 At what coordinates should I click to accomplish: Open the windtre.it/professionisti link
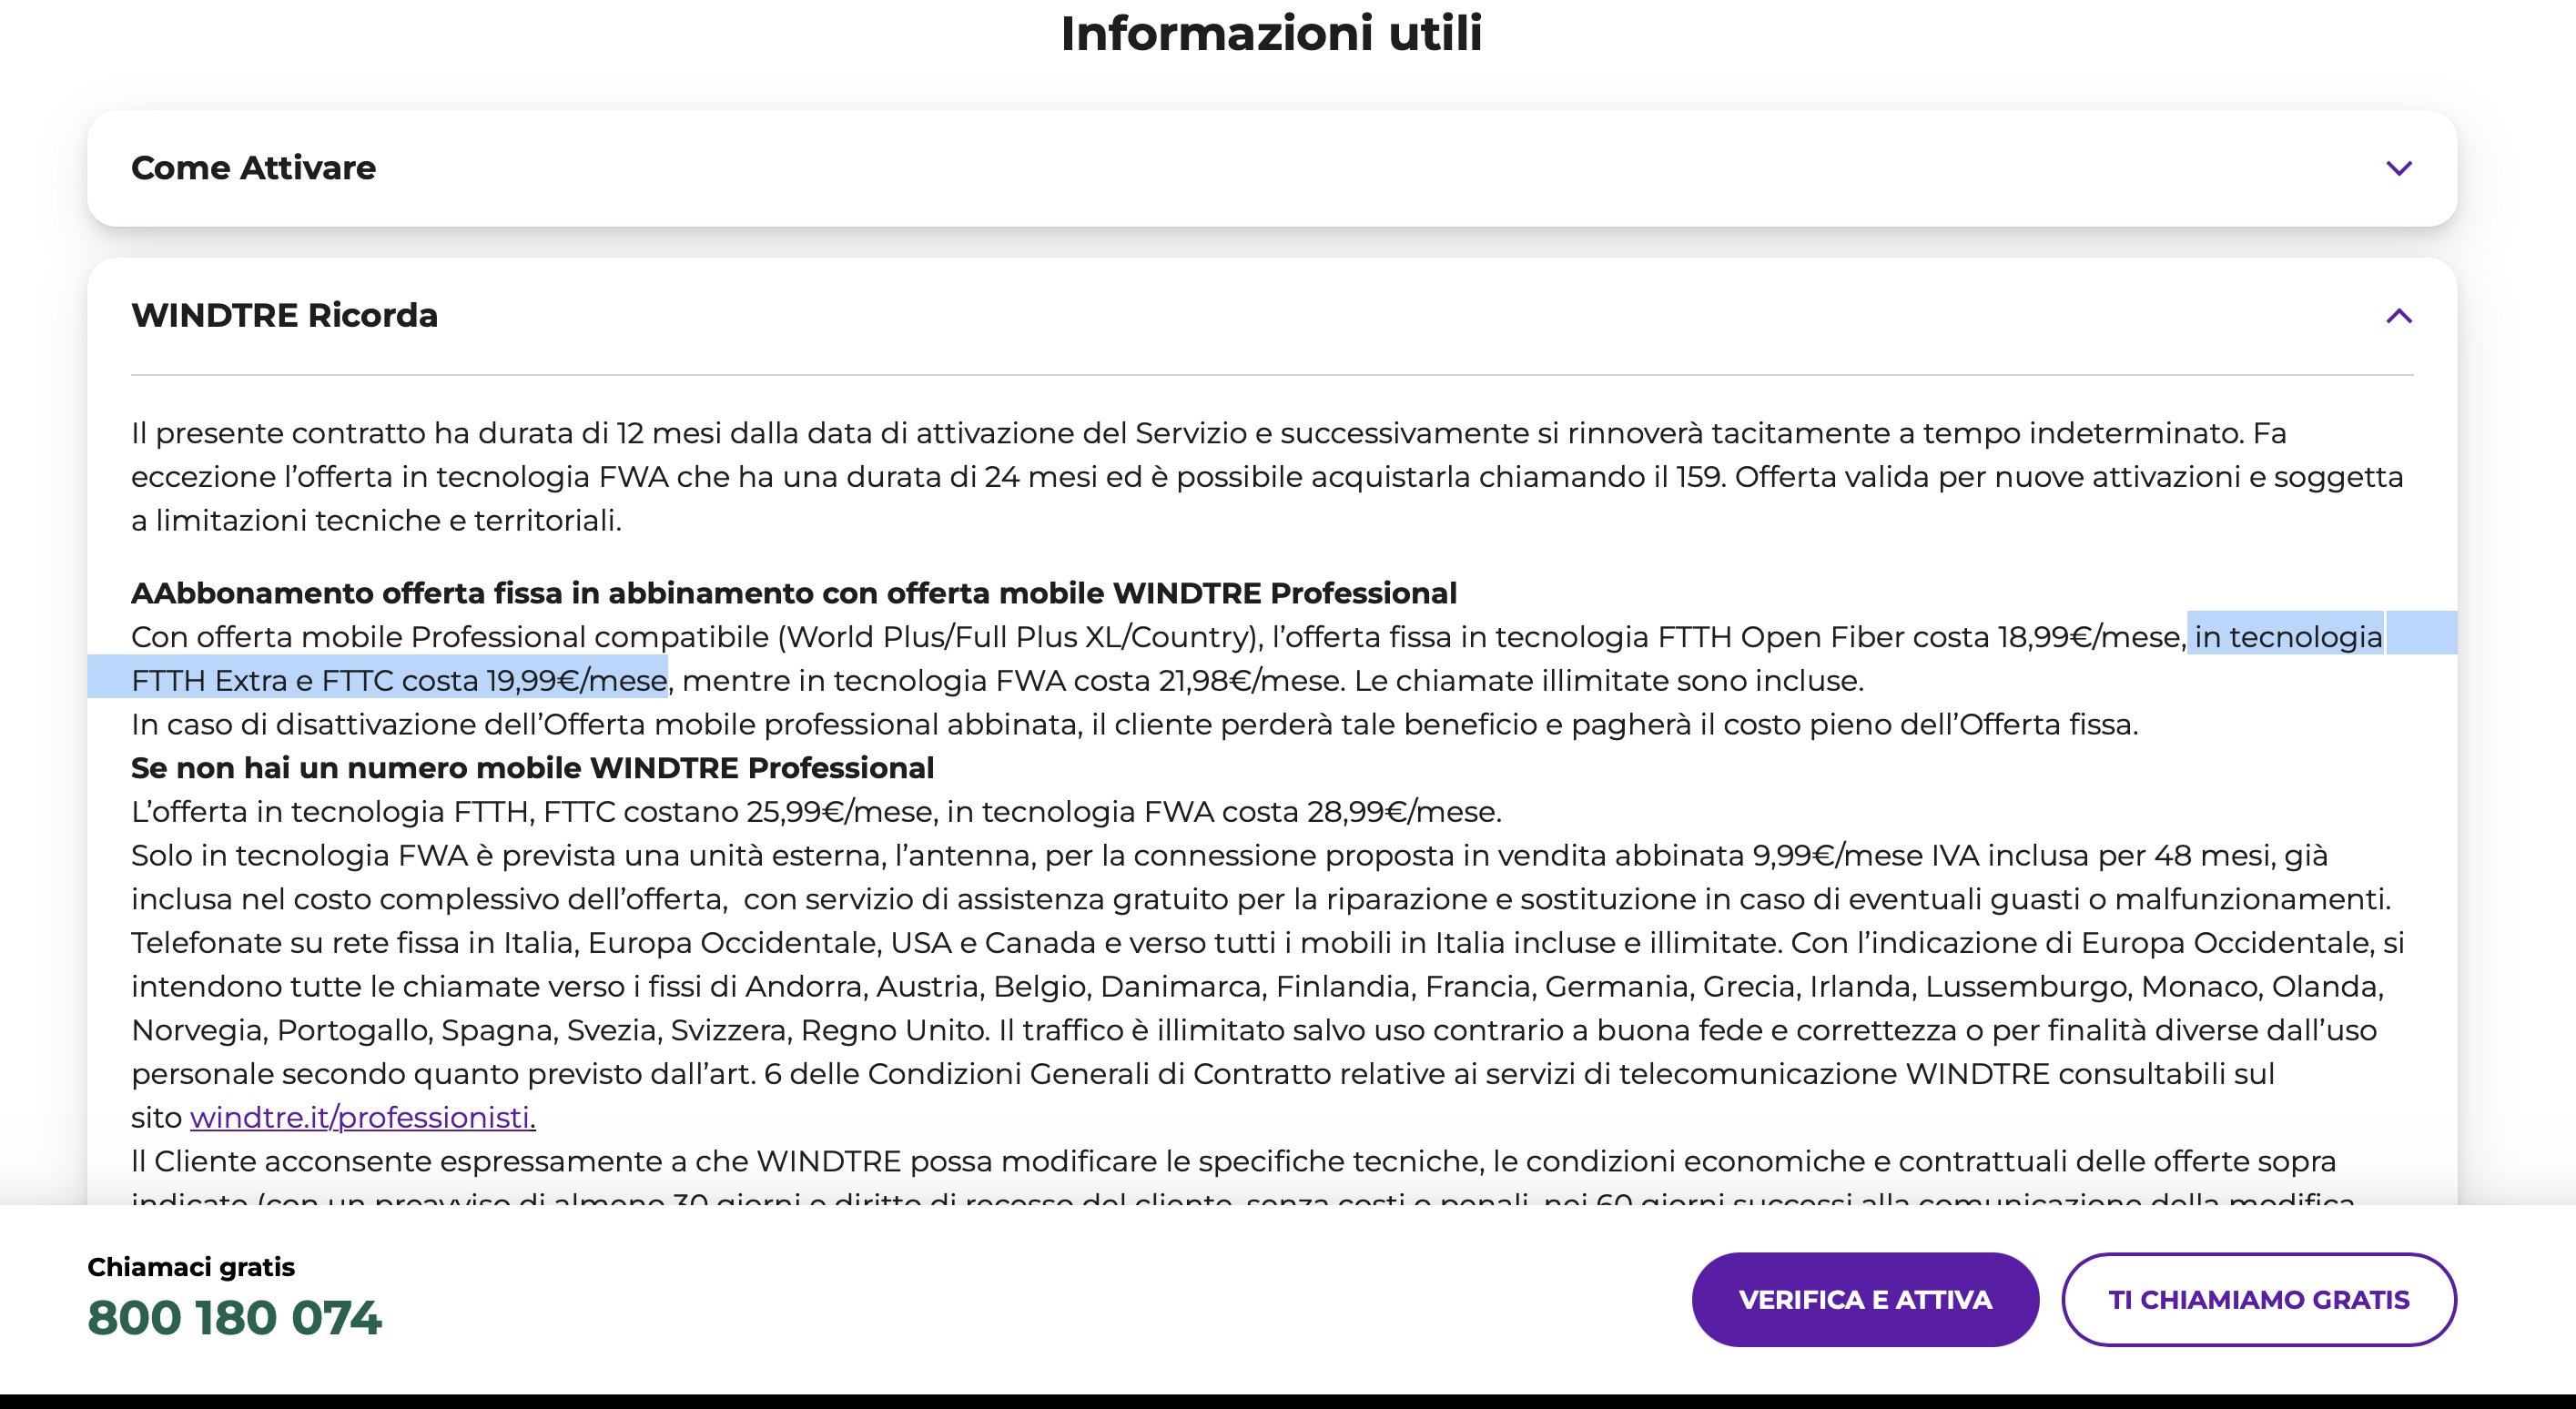(x=362, y=1117)
